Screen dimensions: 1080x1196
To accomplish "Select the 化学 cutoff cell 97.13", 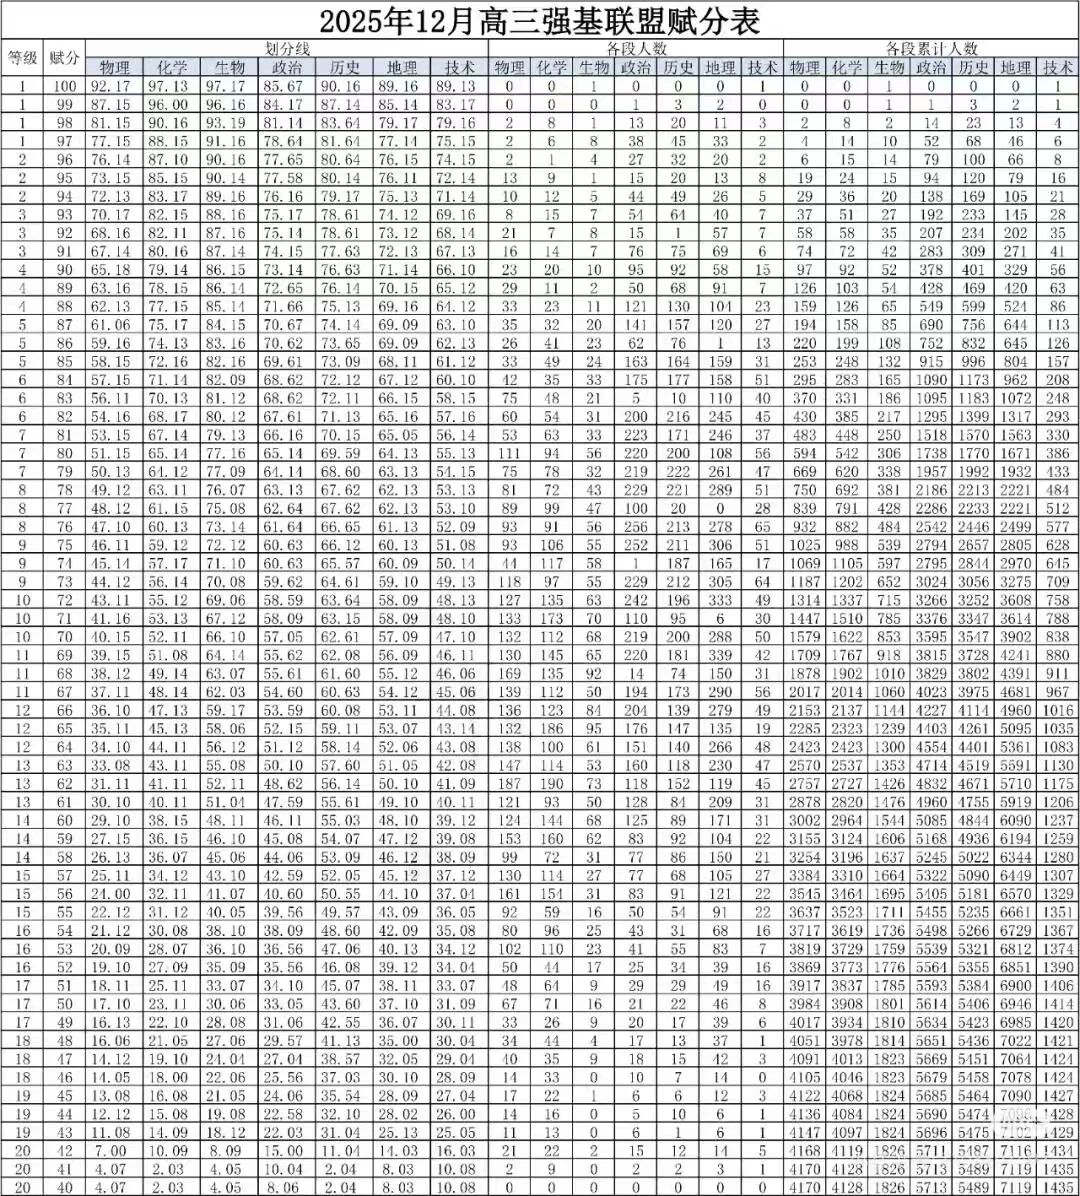I will pyautogui.click(x=169, y=86).
